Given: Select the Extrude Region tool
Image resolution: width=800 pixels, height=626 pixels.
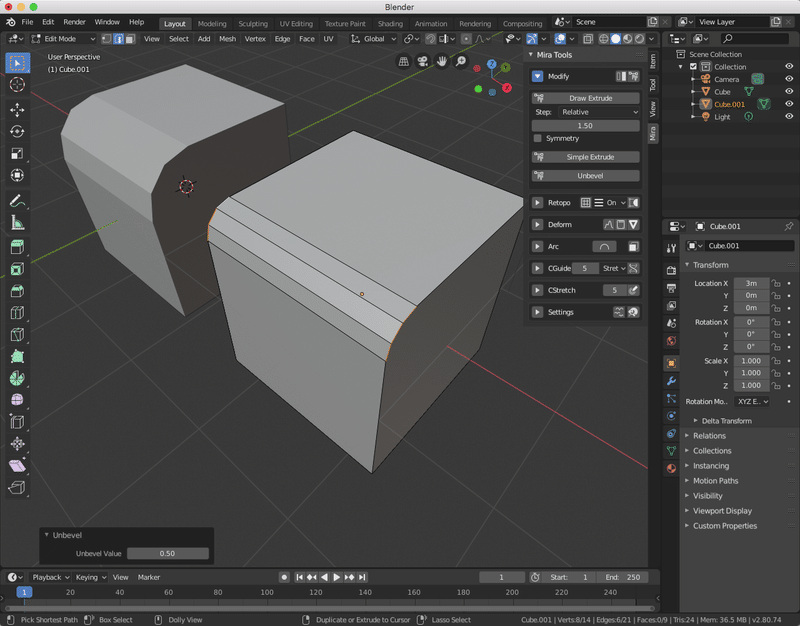Looking at the screenshot, I should (17, 248).
